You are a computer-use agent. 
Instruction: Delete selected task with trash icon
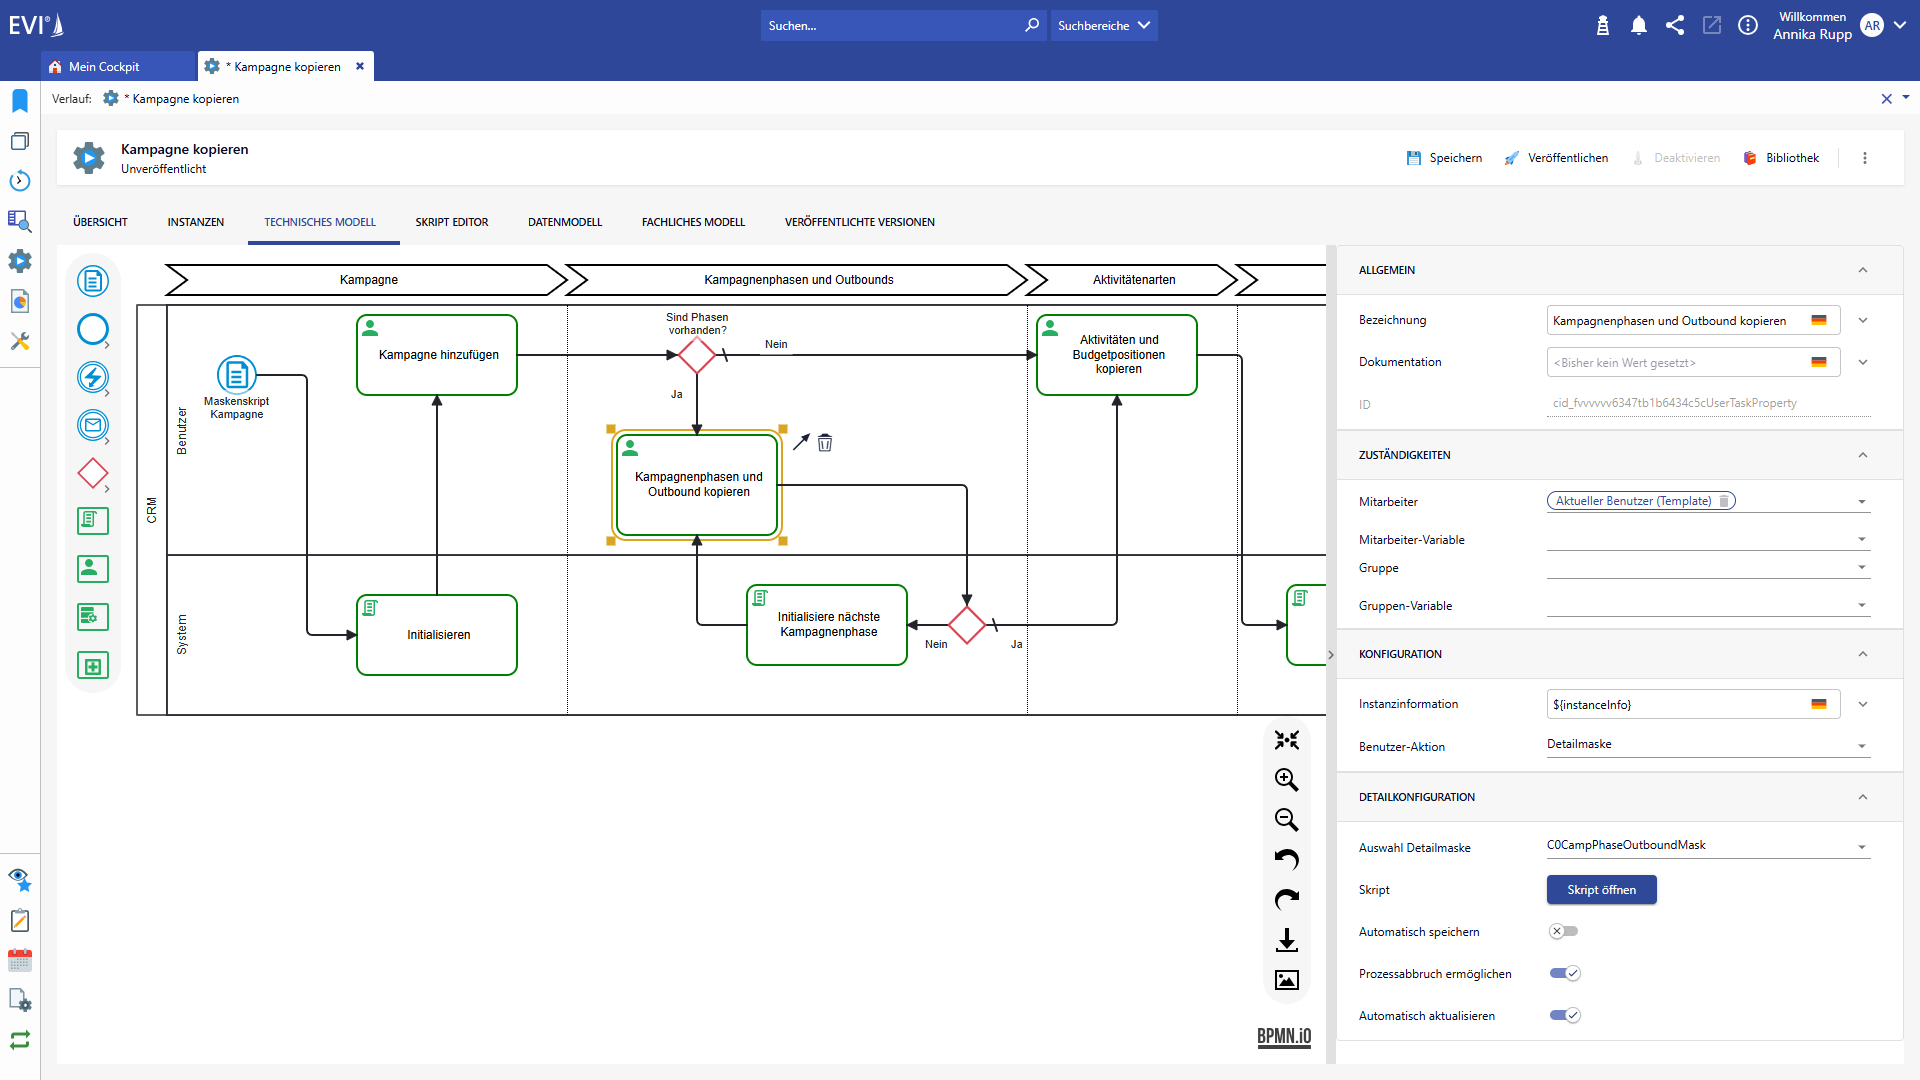click(x=825, y=443)
